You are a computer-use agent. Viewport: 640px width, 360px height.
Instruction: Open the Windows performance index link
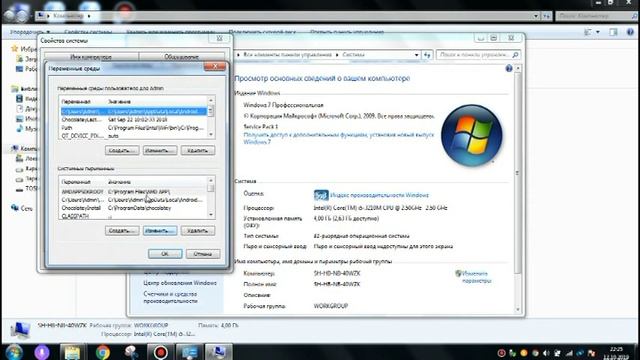pyautogui.click(x=379, y=195)
